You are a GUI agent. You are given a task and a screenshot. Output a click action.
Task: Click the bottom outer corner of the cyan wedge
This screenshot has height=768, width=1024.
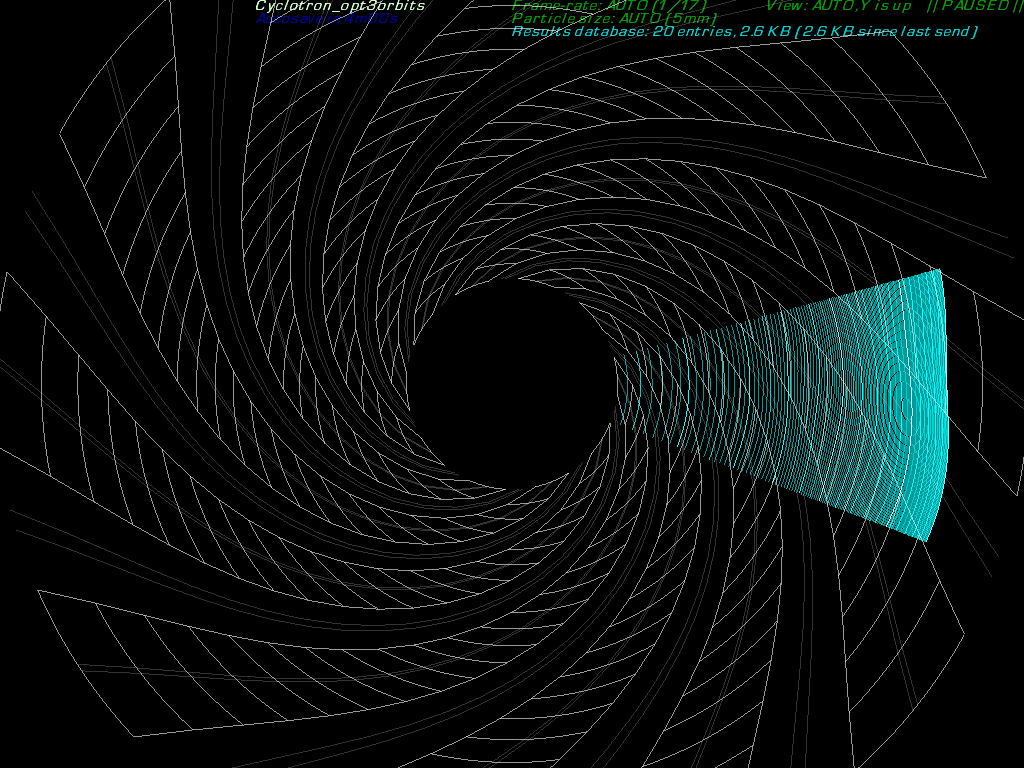[925, 541]
